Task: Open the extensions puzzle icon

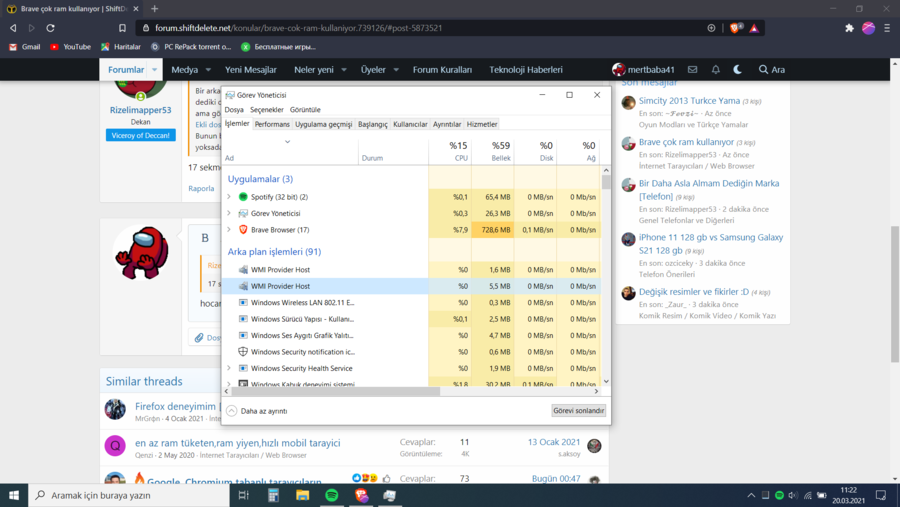Action: [x=849, y=28]
